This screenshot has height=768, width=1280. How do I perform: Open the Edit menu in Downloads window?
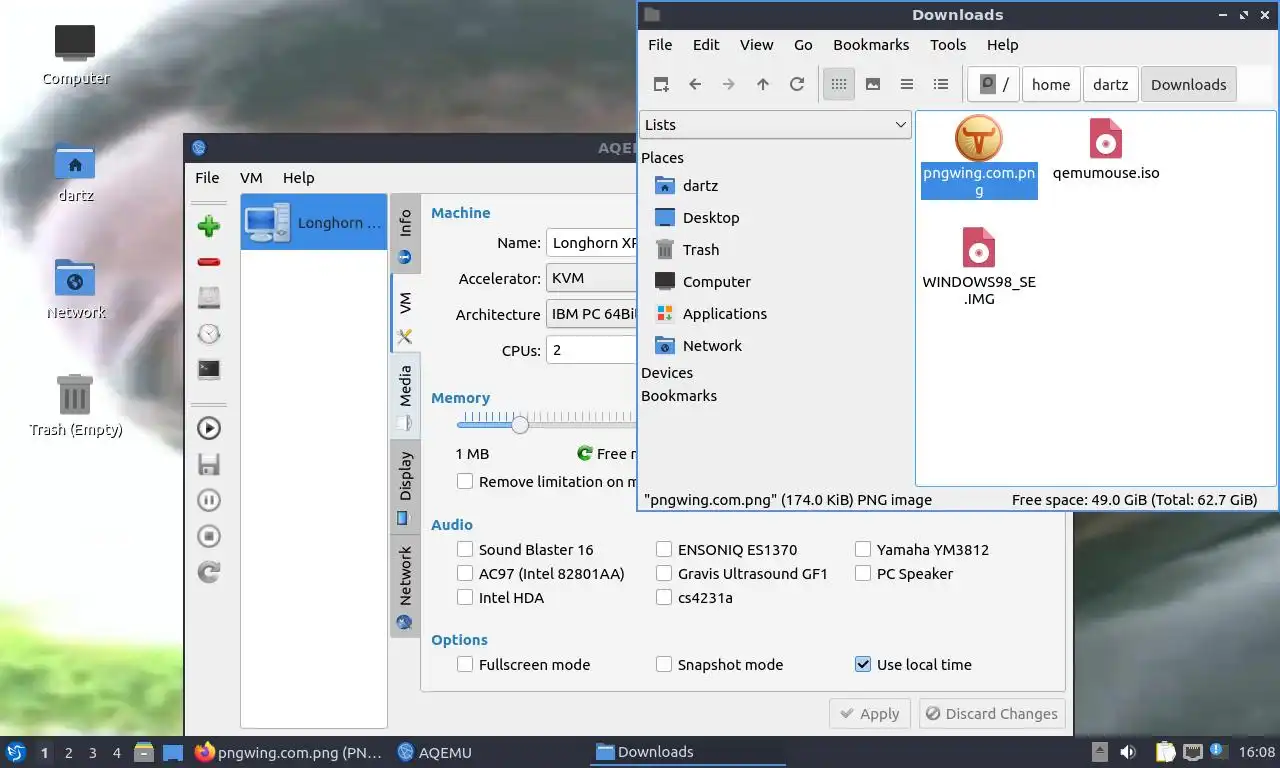click(706, 45)
